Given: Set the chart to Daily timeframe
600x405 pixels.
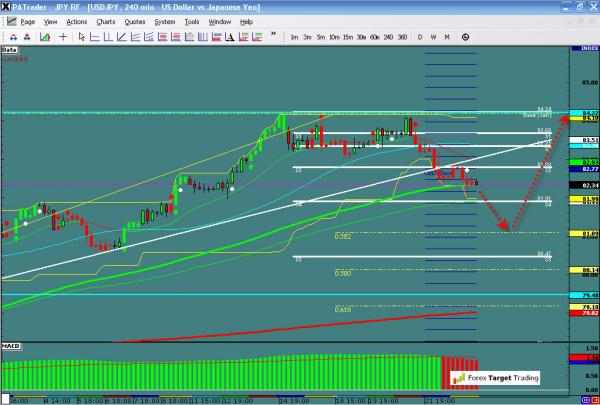Looking at the screenshot, I should 421,37.
